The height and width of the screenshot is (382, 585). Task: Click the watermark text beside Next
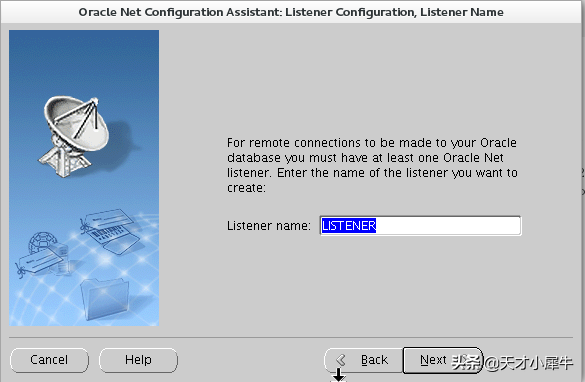pos(512,362)
